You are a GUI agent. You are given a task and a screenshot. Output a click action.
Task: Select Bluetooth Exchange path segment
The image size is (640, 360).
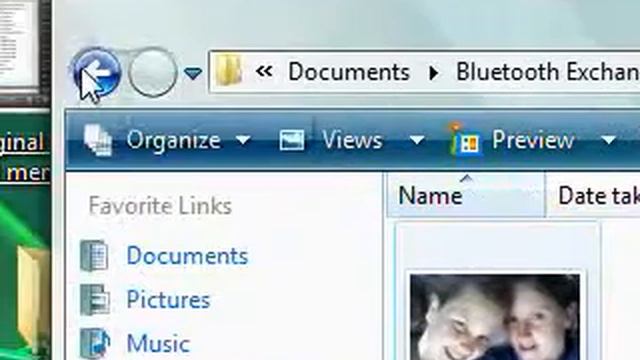(548, 72)
